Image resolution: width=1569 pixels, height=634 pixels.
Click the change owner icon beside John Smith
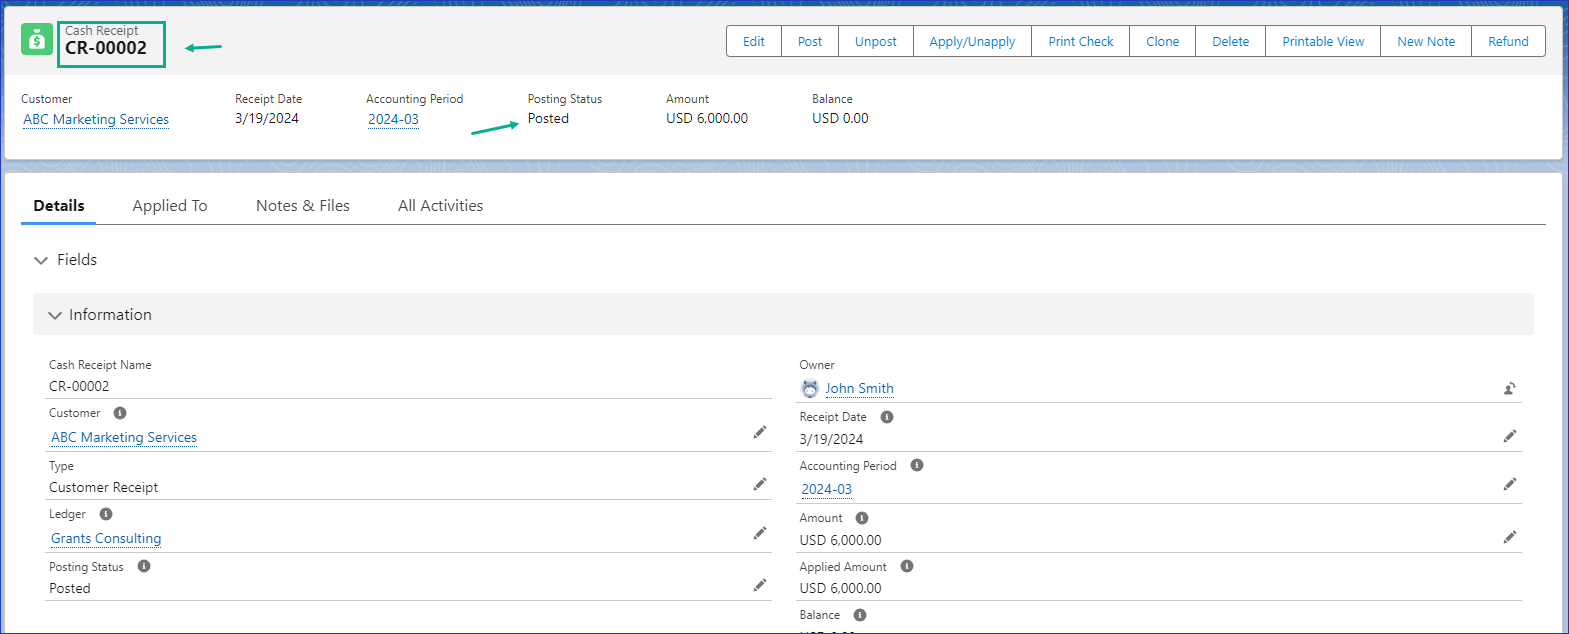pos(1509,389)
